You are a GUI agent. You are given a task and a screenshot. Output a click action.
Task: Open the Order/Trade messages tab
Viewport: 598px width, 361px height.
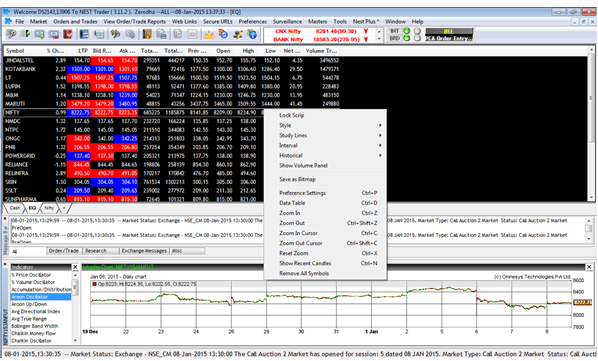[63, 251]
